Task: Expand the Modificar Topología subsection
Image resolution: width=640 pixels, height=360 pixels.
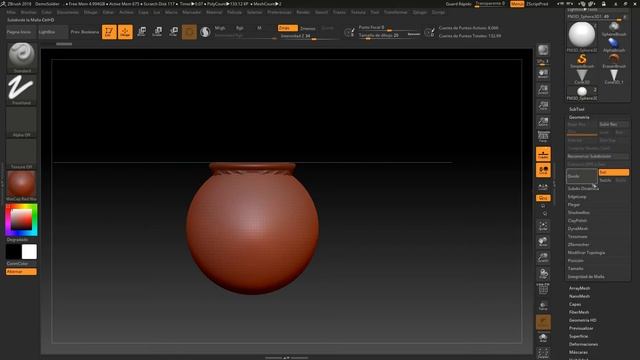Action: tap(586, 253)
